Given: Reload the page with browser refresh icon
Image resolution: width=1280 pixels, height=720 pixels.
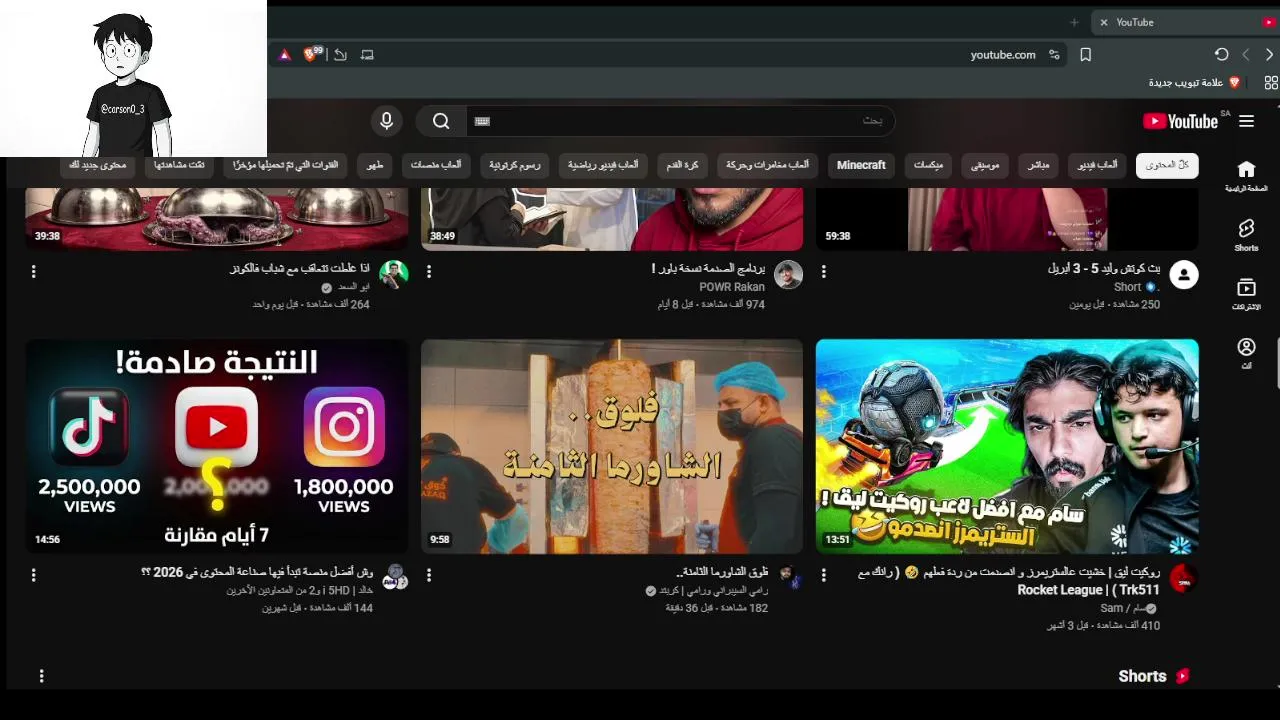Looking at the screenshot, I should click(x=1221, y=54).
